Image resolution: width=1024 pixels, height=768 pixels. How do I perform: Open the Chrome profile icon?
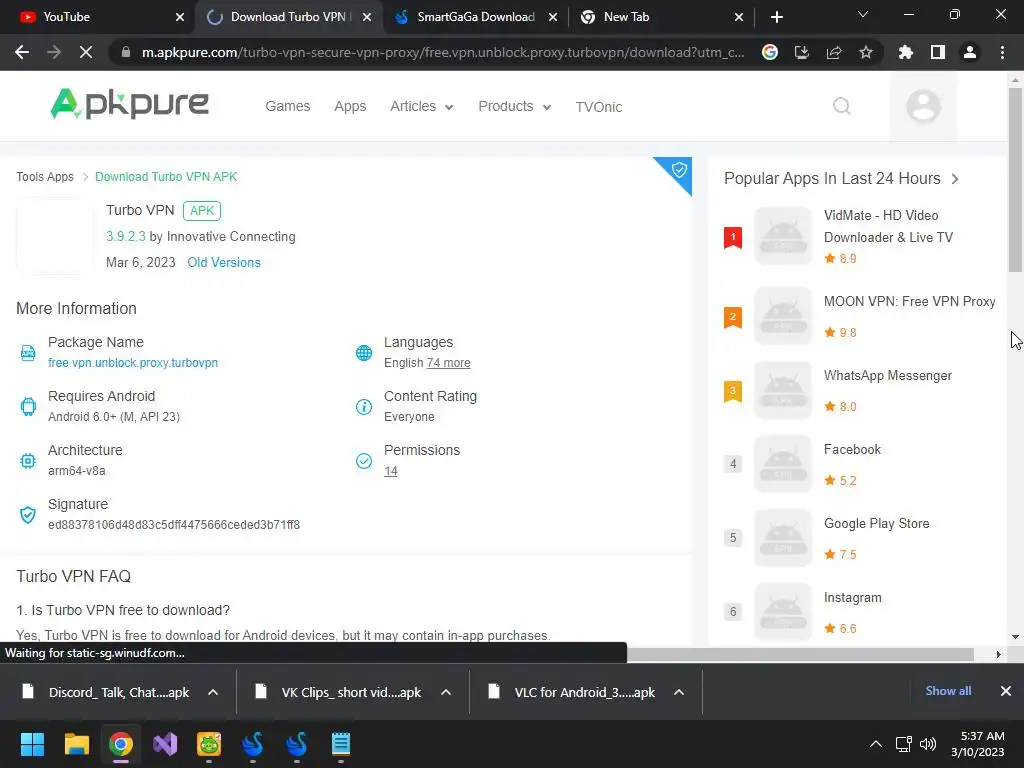pos(970,52)
